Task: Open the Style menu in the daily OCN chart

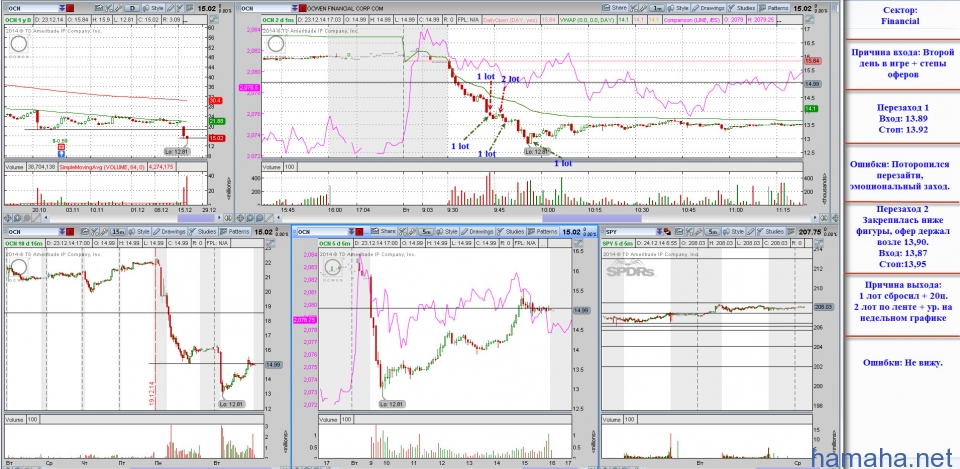Action: coord(153,8)
